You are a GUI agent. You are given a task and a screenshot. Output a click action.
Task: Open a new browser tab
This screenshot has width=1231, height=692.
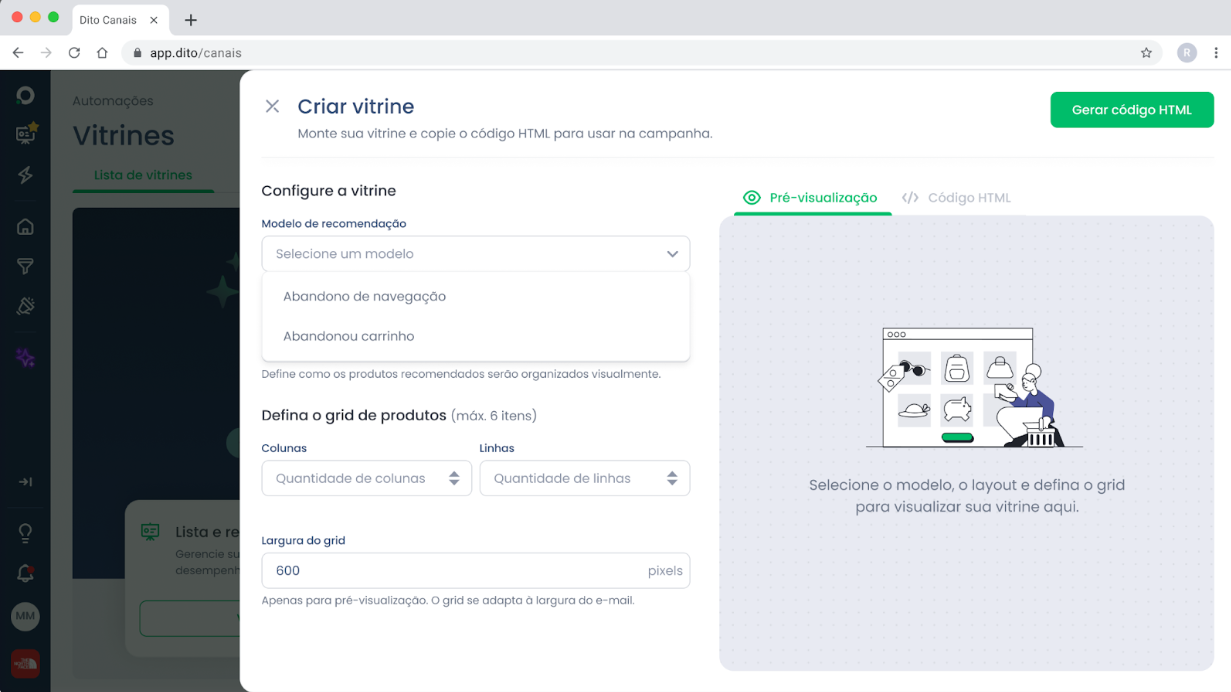pyautogui.click(x=191, y=20)
